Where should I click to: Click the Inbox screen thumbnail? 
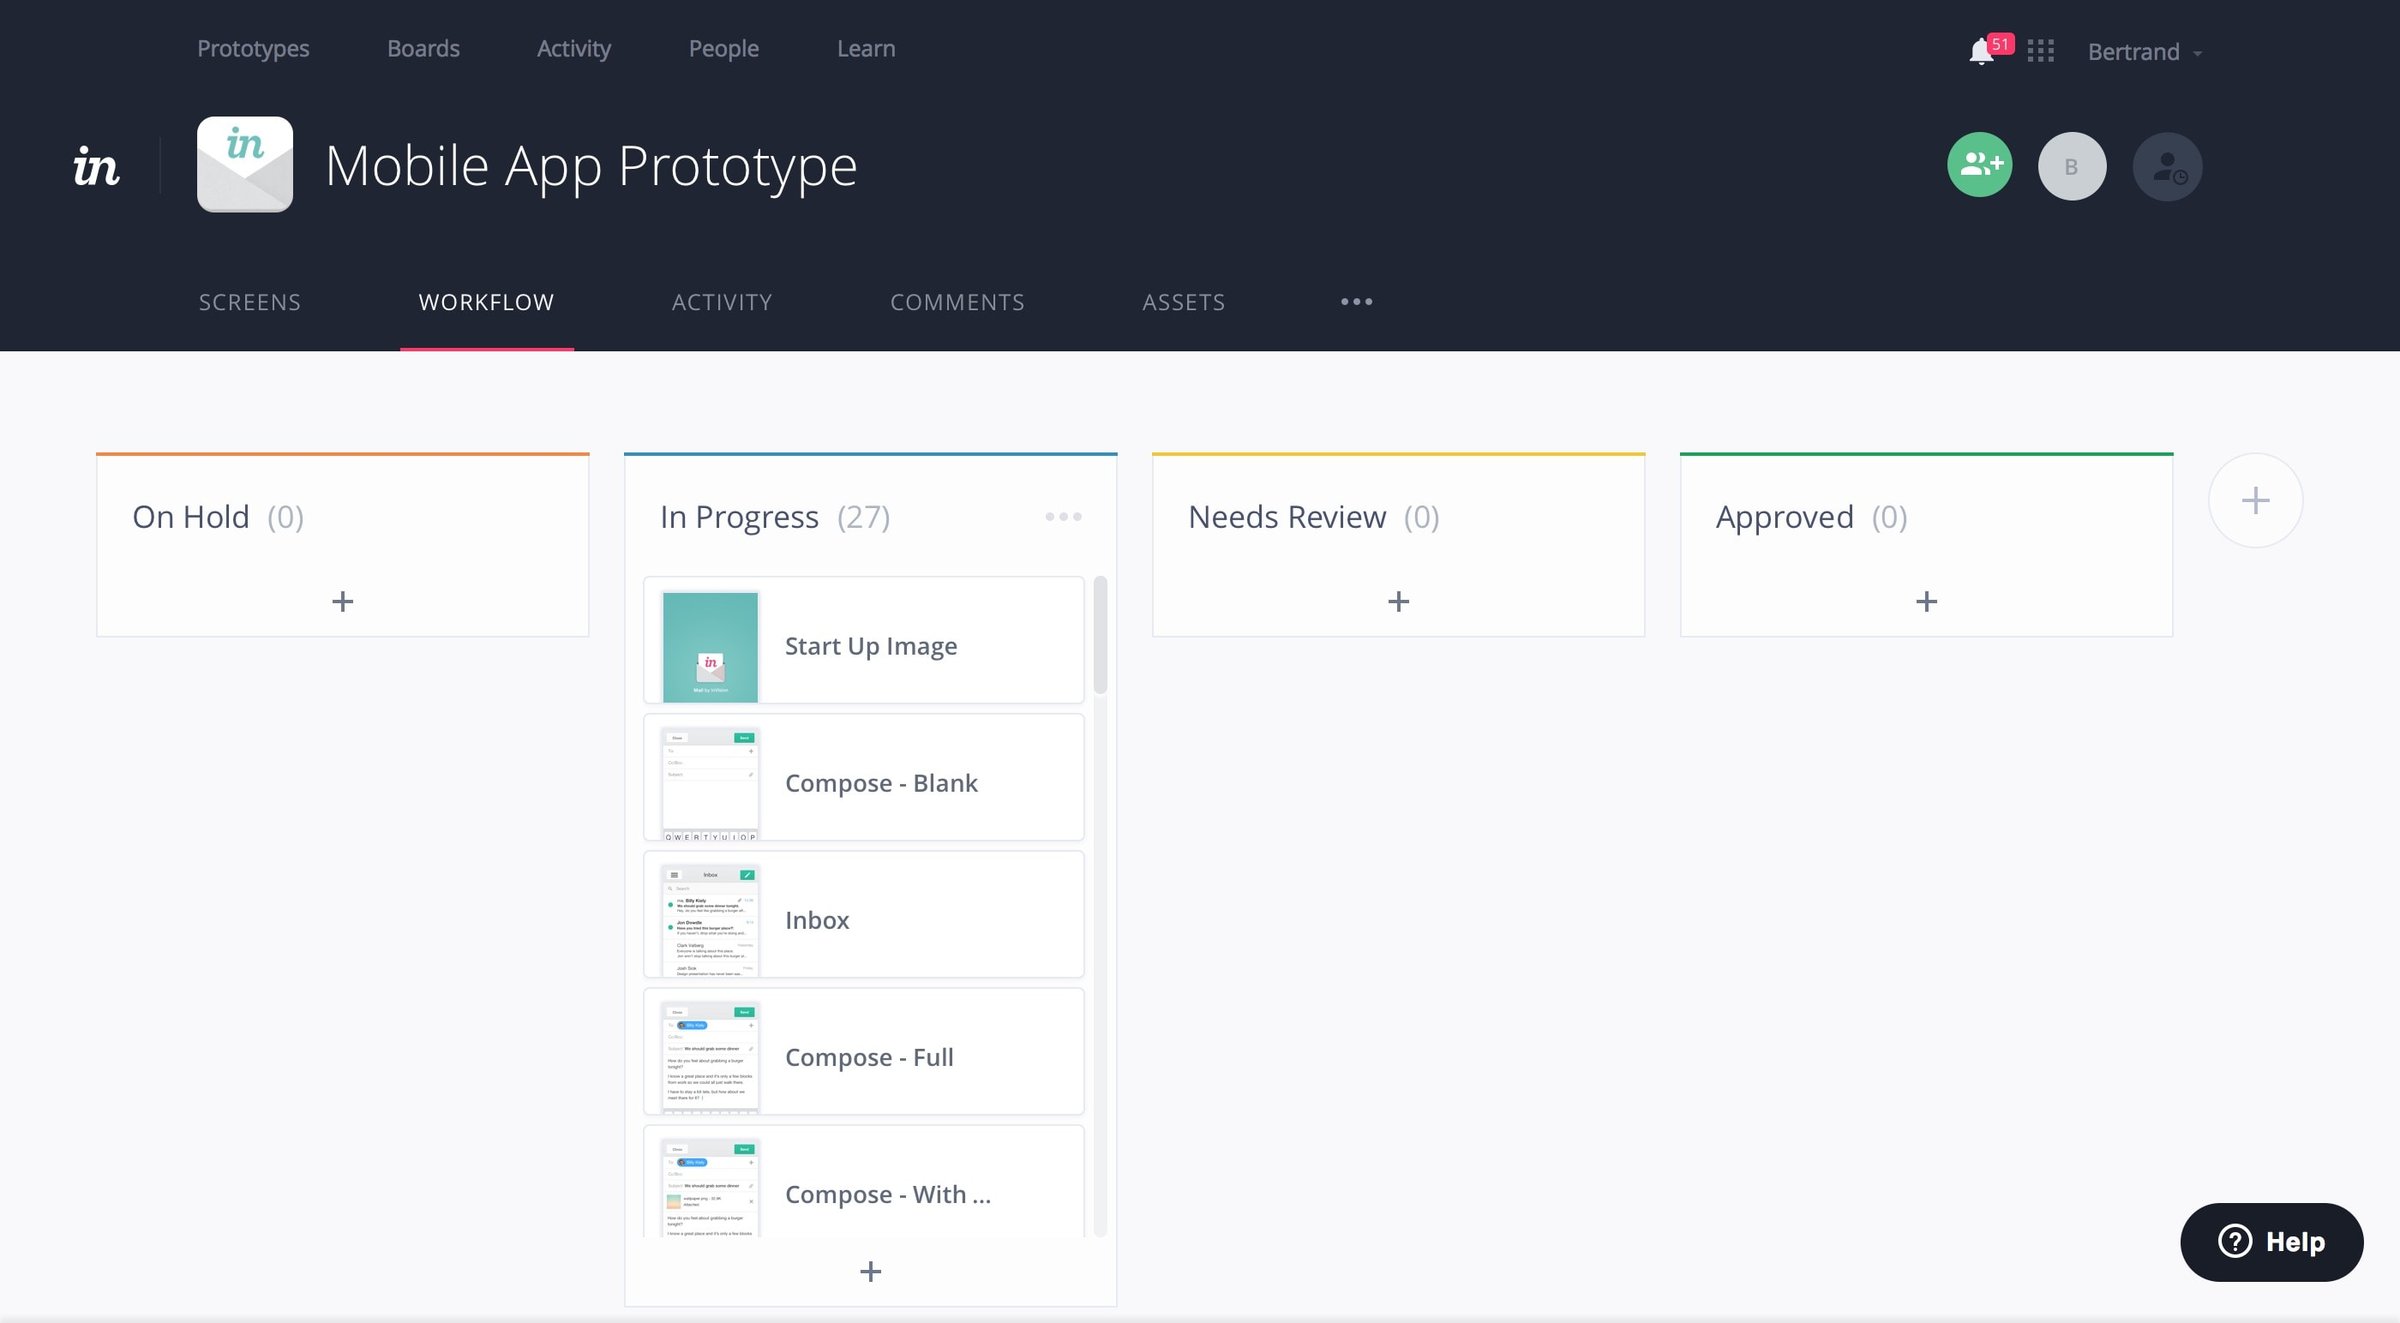point(710,920)
